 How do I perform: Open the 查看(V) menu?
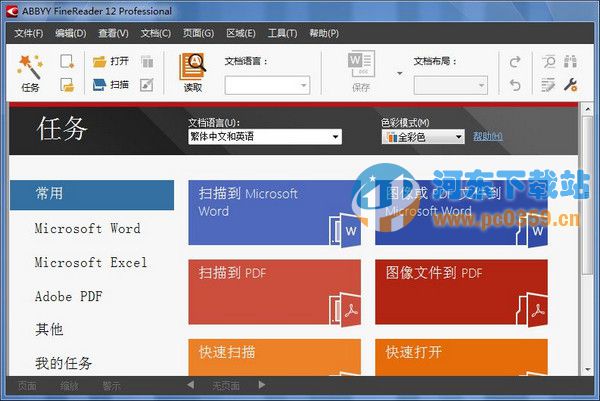[x=113, y=33]
